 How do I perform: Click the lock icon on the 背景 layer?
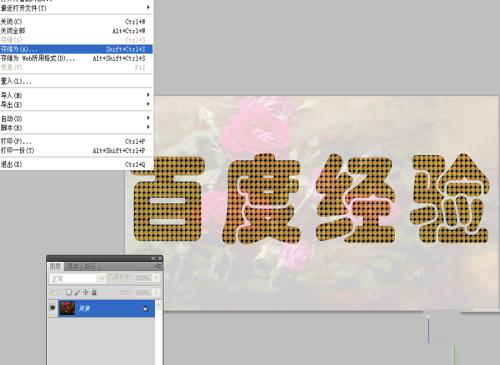[x=145, y=309]
